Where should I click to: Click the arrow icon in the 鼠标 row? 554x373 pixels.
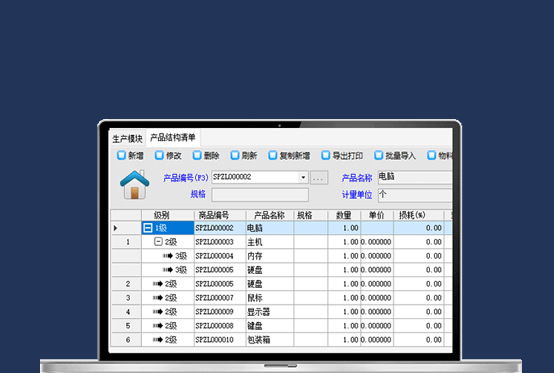158,298
